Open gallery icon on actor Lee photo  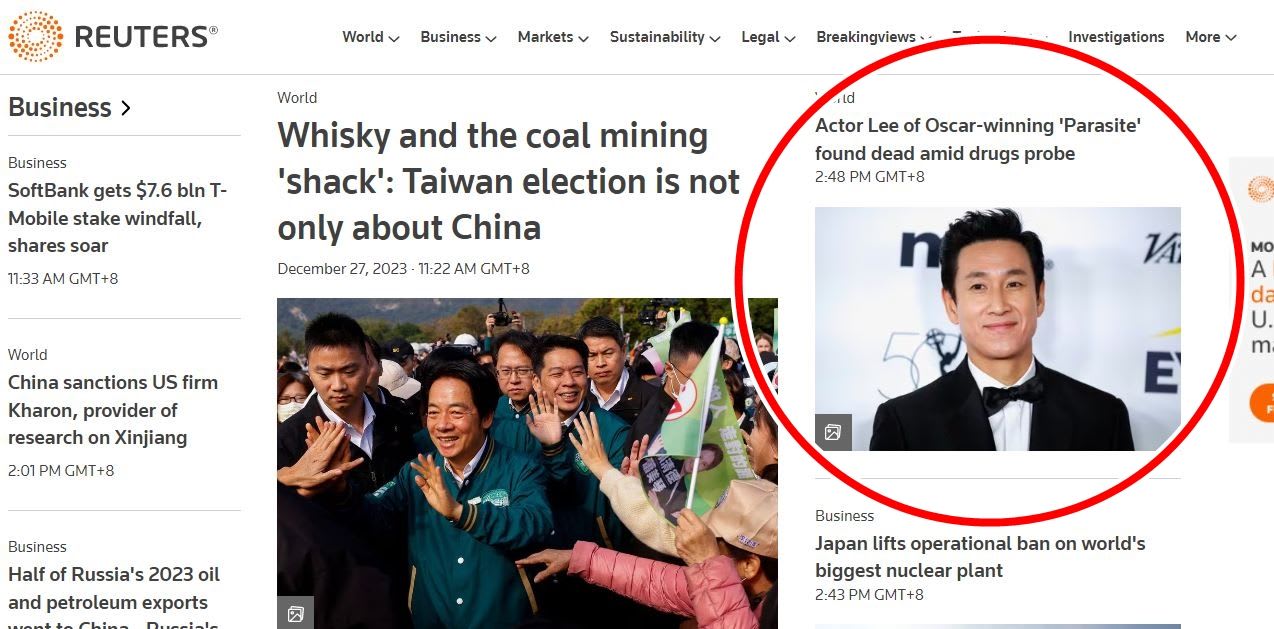tap(833, 432)
